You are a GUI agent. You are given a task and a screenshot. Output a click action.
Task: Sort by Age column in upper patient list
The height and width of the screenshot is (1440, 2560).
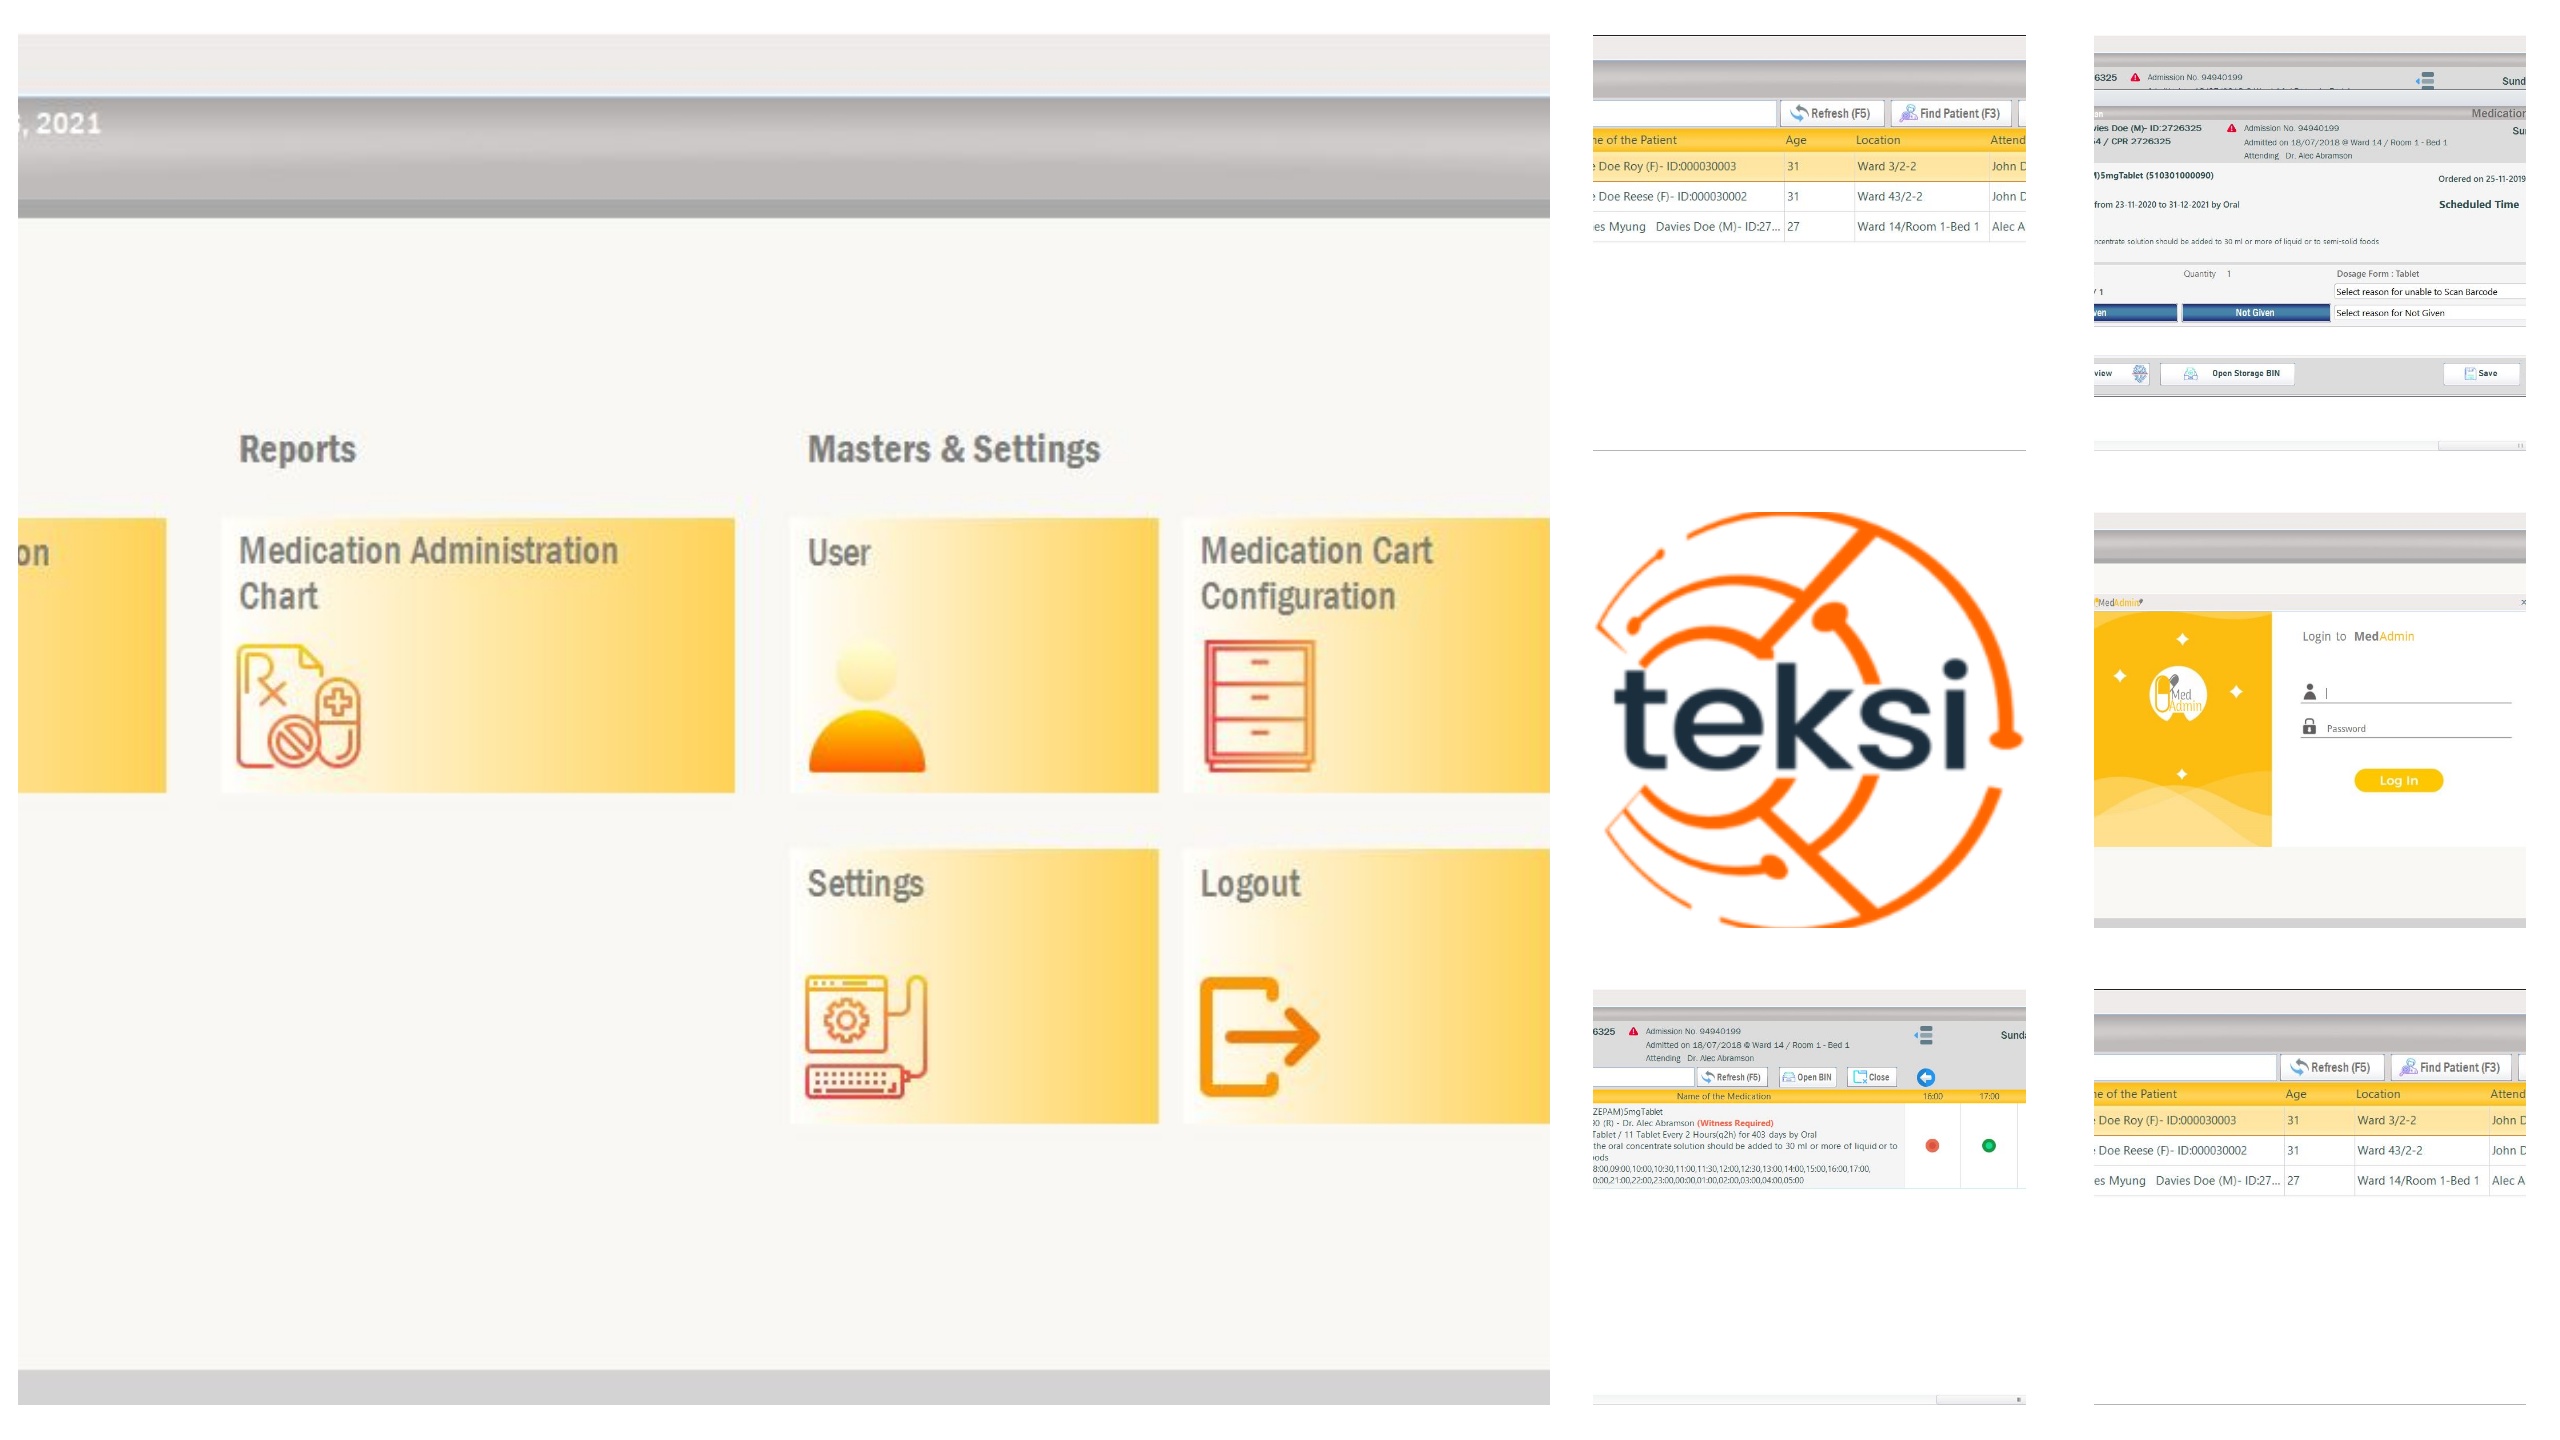click(x=1796, y=140)
